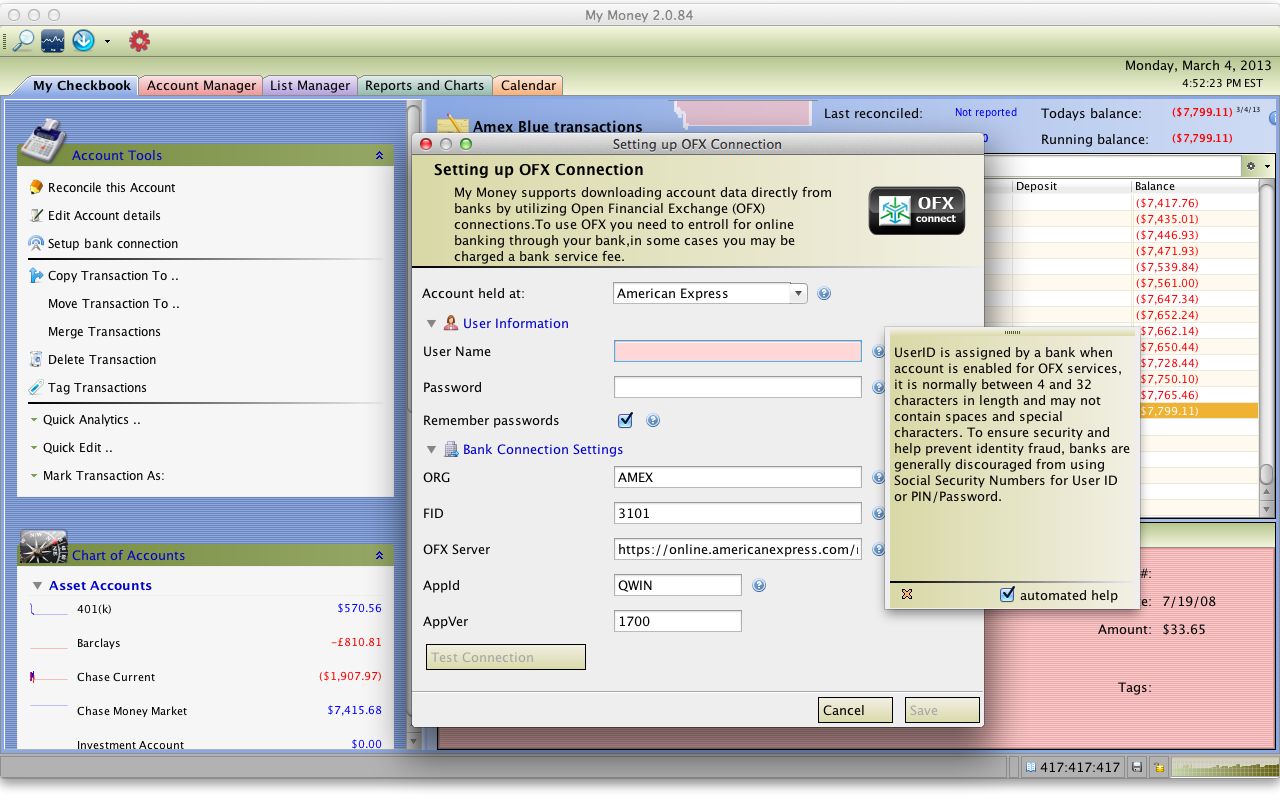This screenshot has height=800, width=1280.
Task: Open the Account held at dropdown
Action: (798, 294)
